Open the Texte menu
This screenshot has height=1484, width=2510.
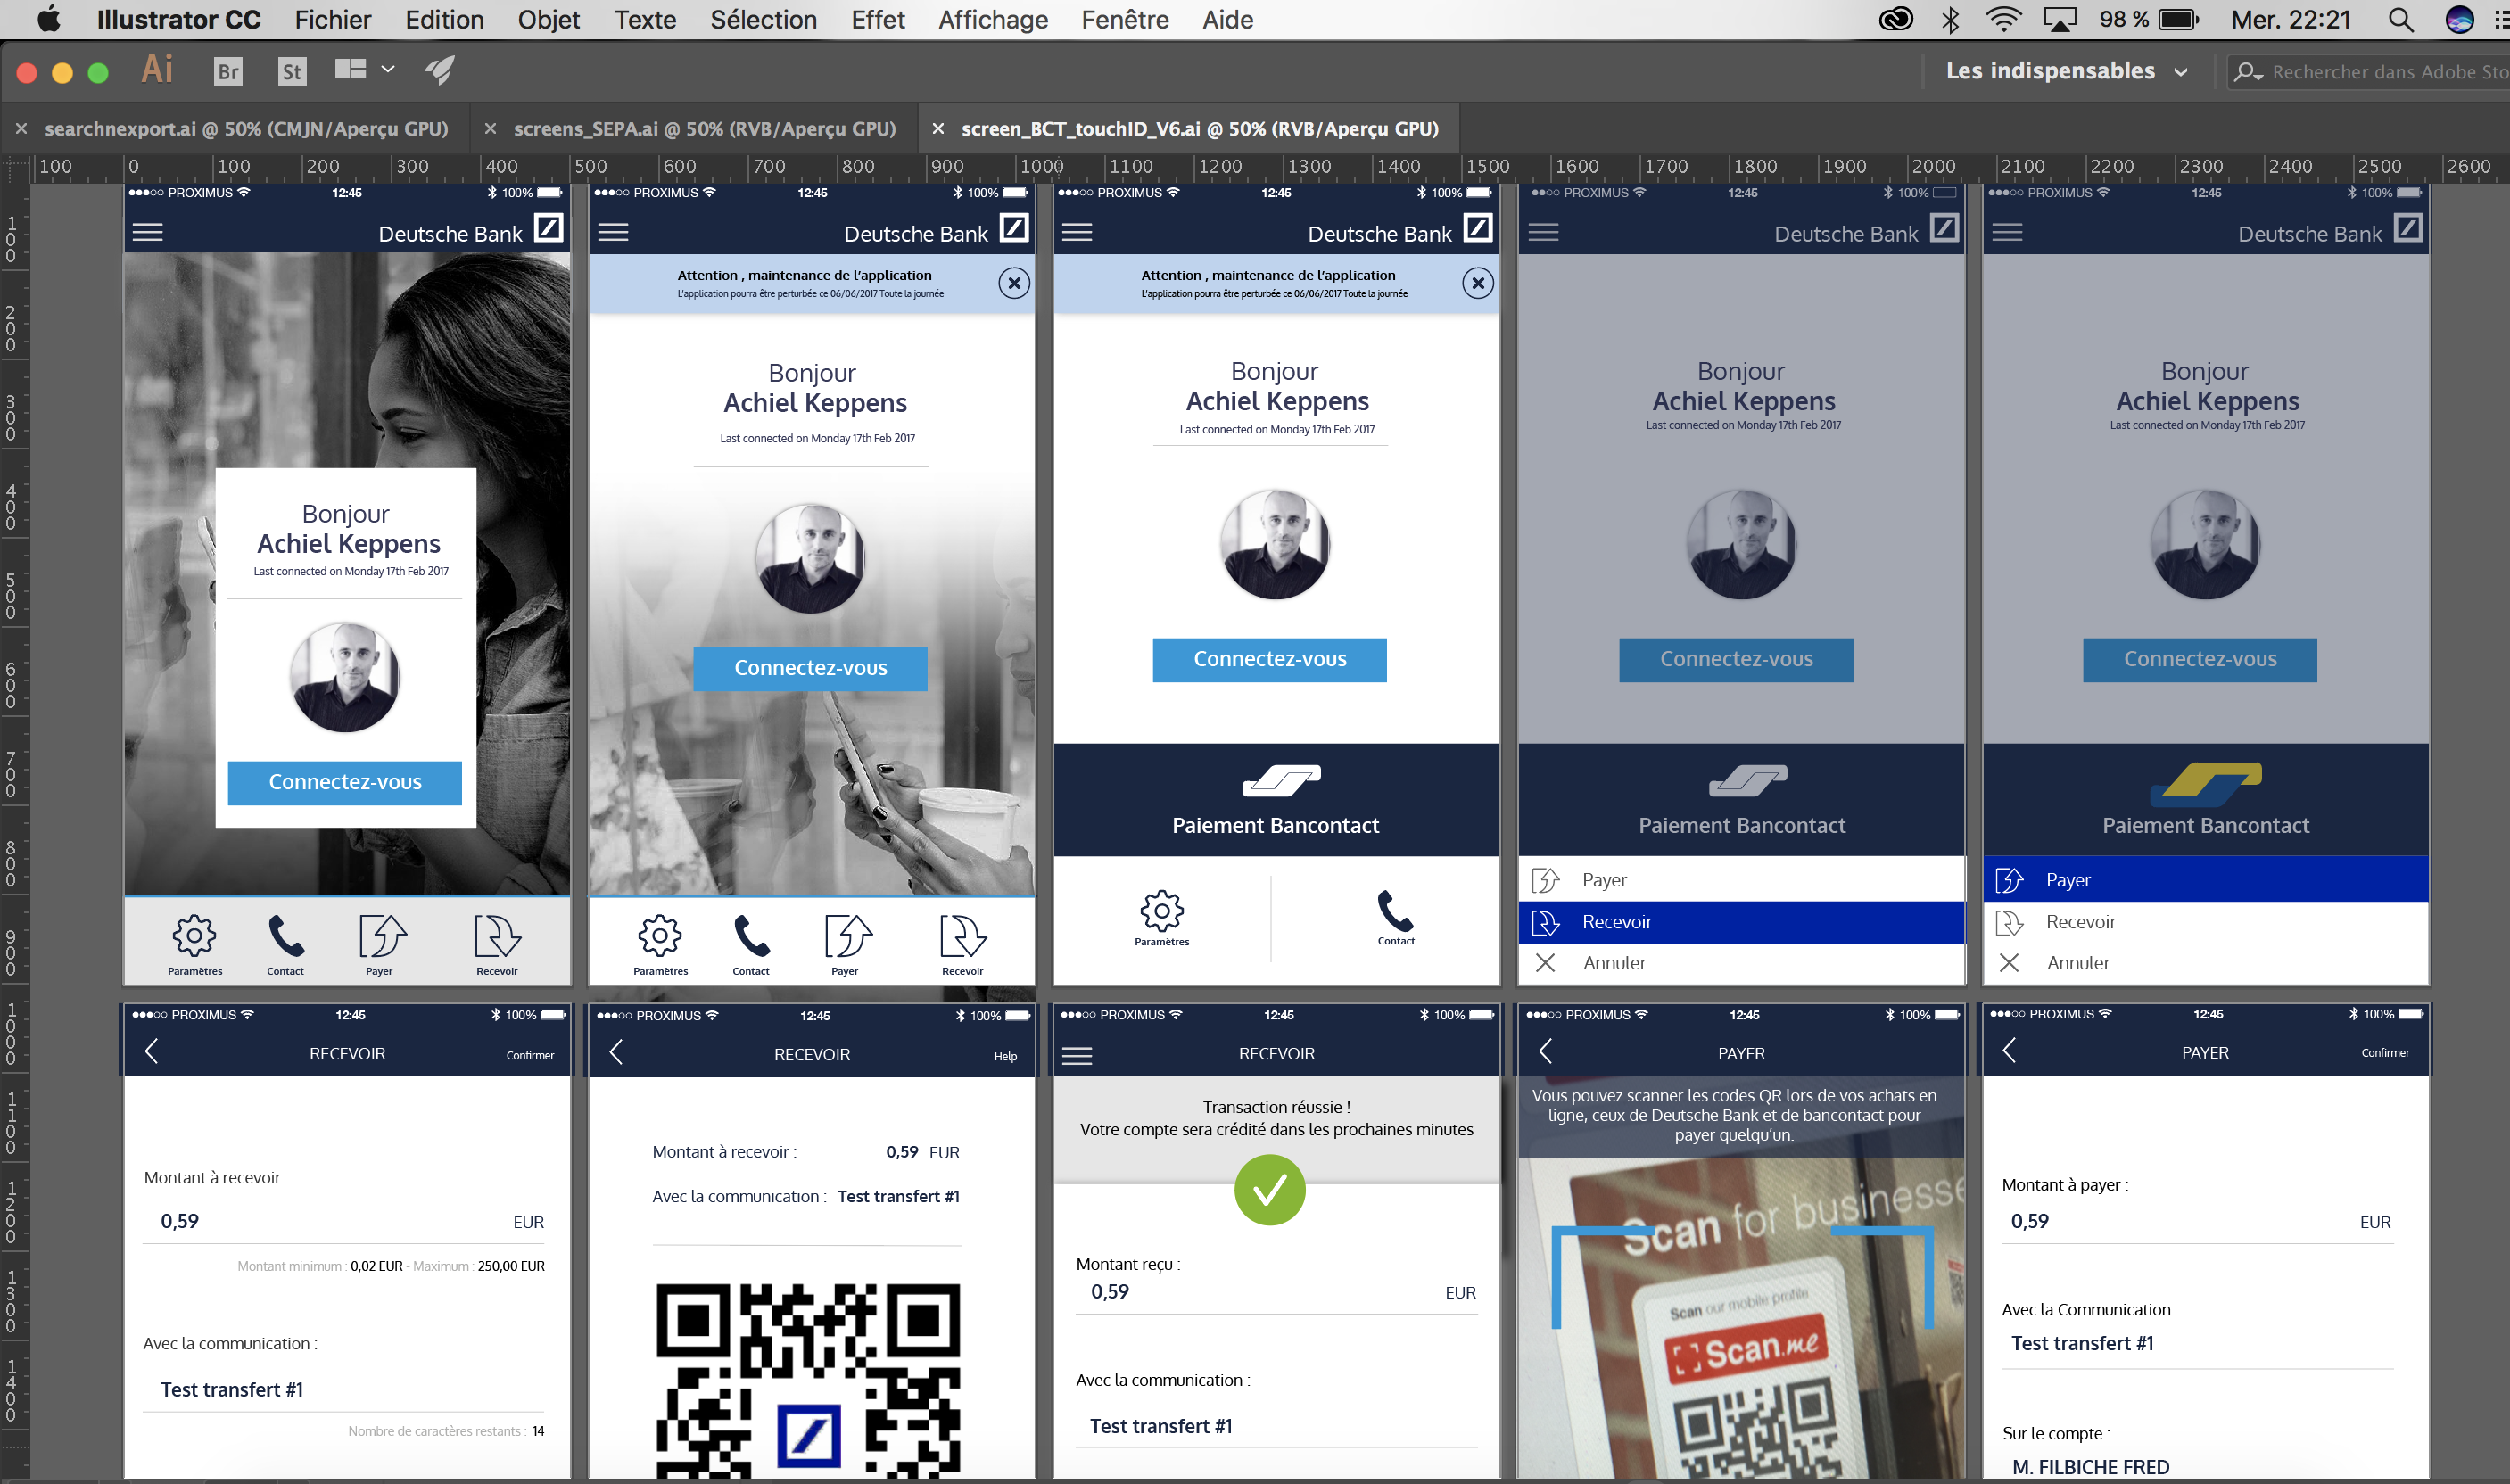coord(645,20)
